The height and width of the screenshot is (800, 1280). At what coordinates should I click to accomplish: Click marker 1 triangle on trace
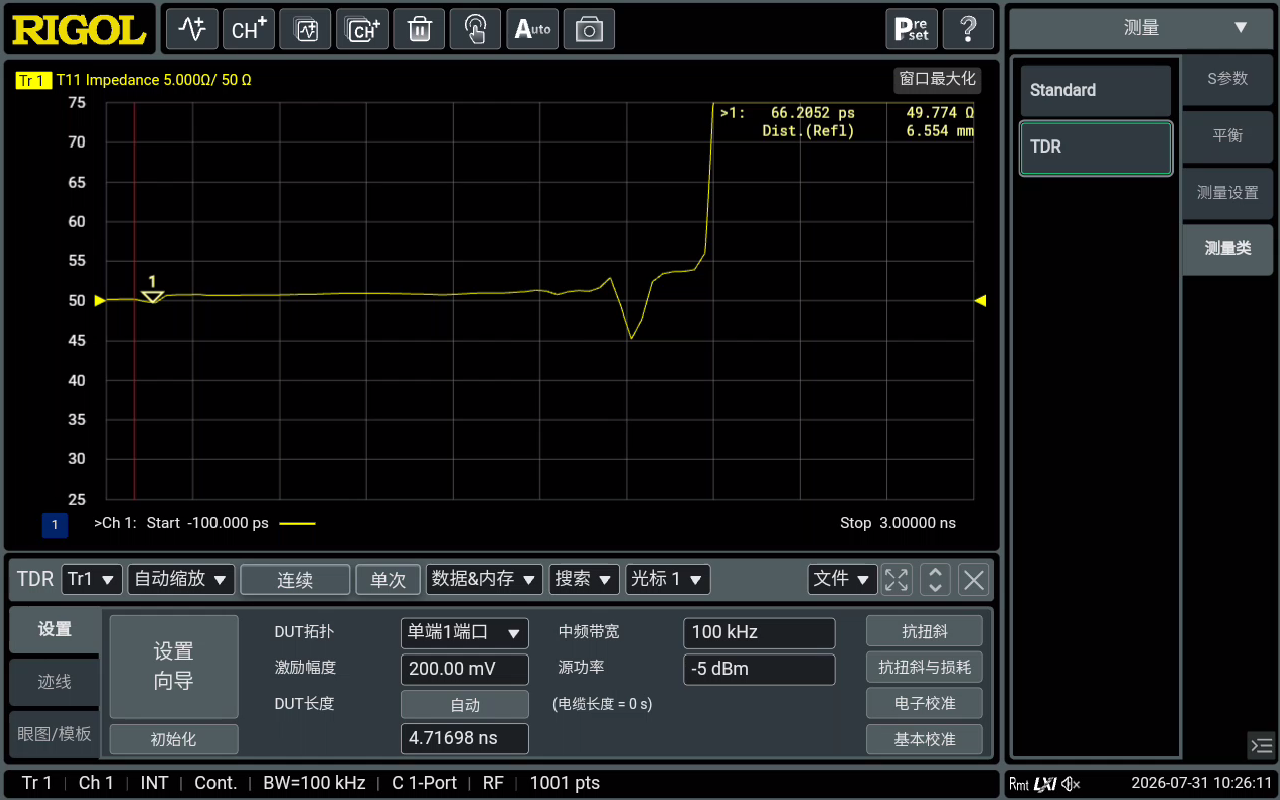coord(152,296)
